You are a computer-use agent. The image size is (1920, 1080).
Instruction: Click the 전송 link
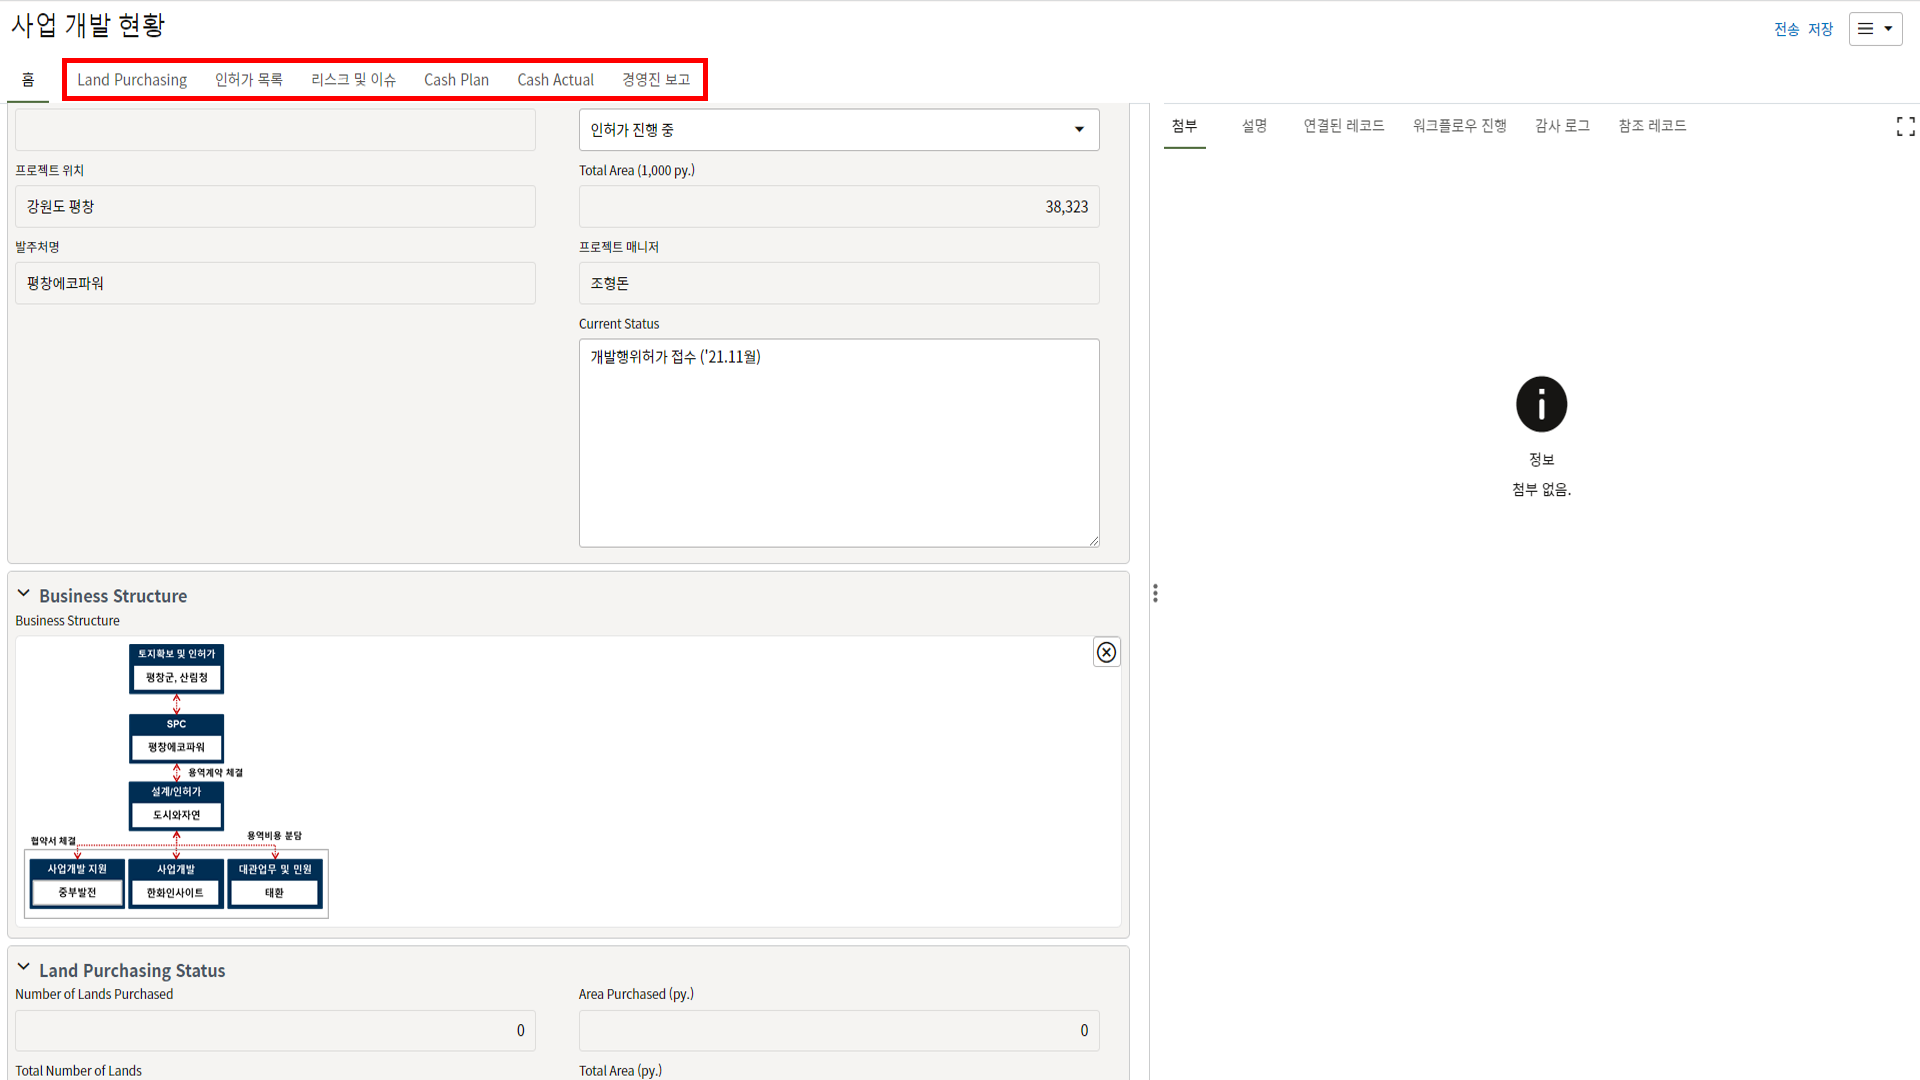[1786, 29]
